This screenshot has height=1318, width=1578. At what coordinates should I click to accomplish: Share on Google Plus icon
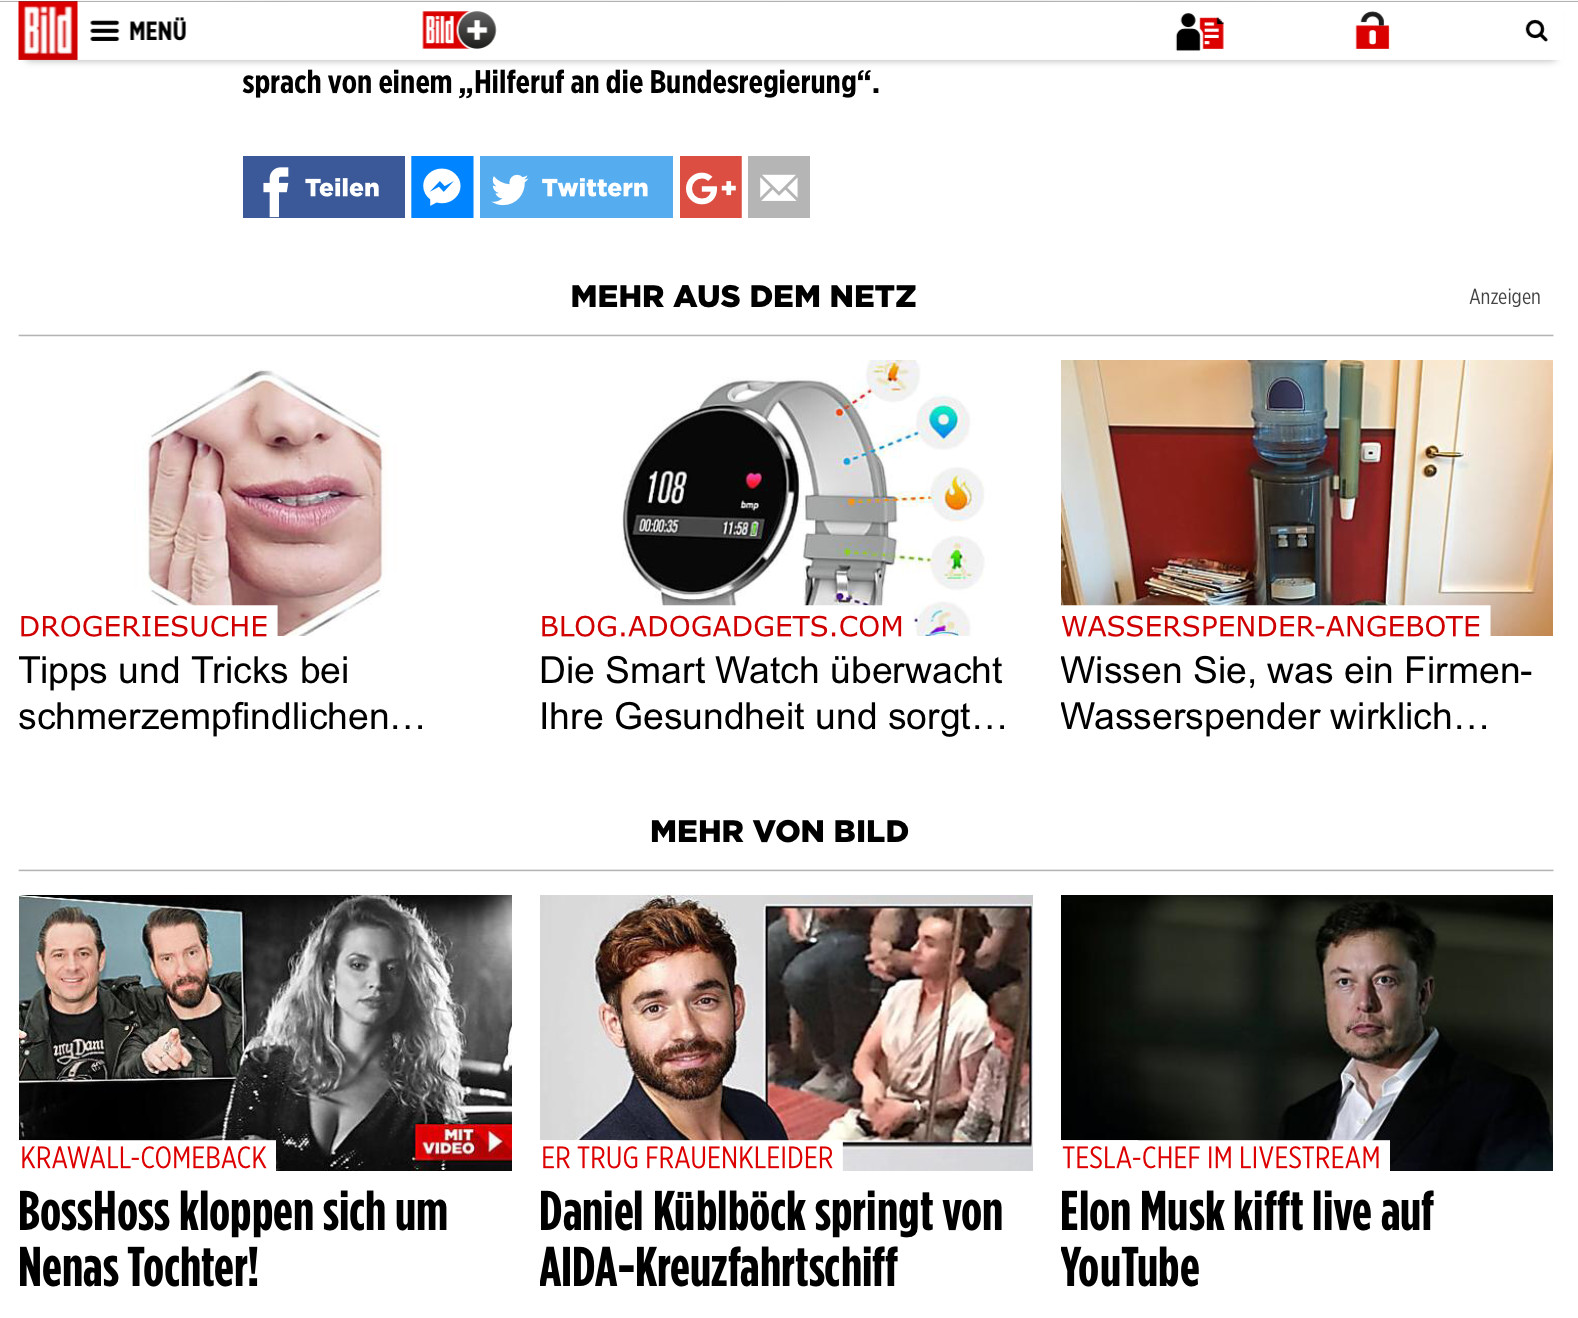pyautogui.click(x=711, y=187)
